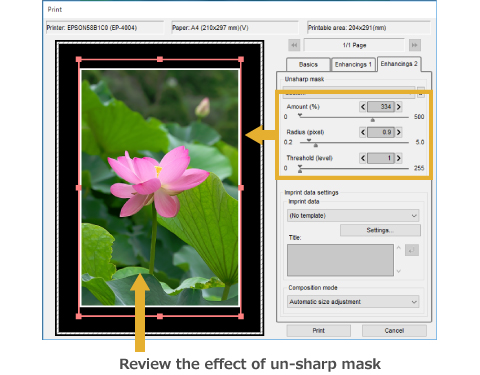This screenshot has width=480, height=375.
Task: Click the Settings... button for imprint data
Action: coord(380,230)
